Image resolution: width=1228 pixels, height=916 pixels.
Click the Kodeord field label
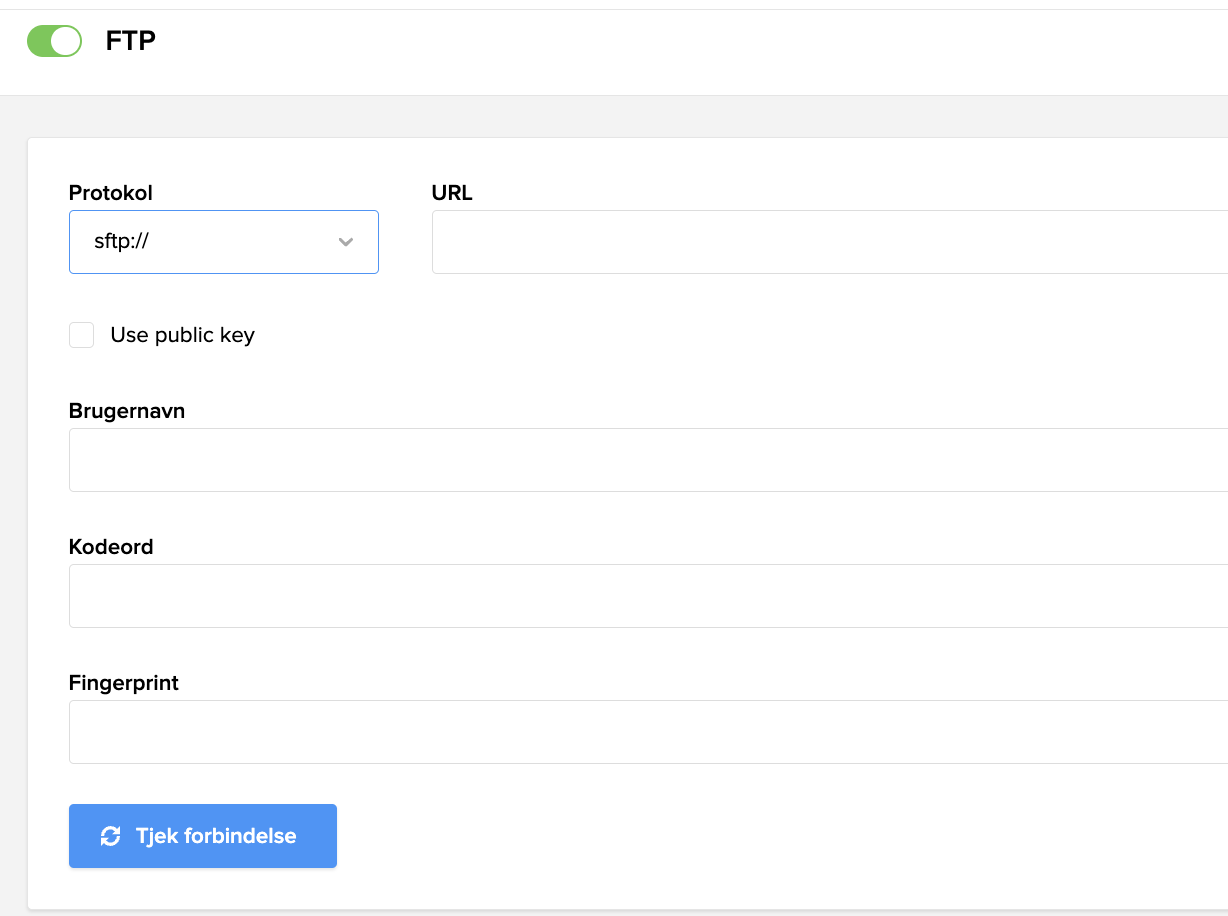tap(111, 547)
